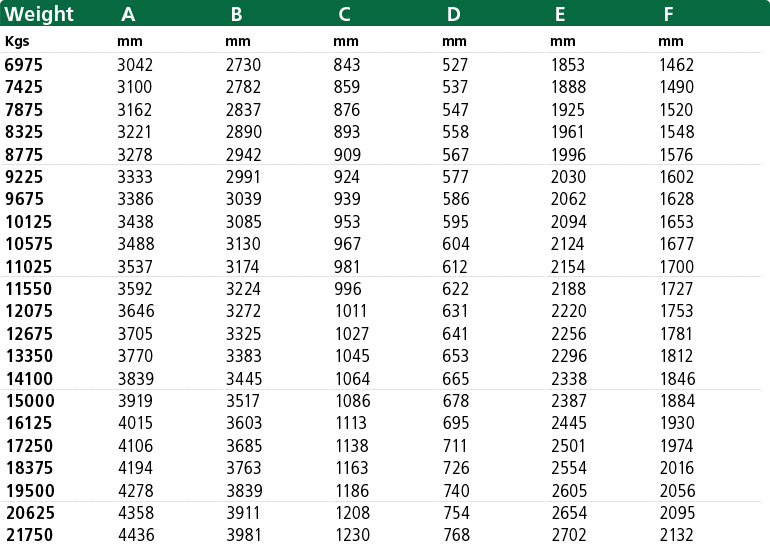The height and width of the screenshot is (546, 770).
Task: Select the 6975 weight row label
Action: [x=24, y=65]
